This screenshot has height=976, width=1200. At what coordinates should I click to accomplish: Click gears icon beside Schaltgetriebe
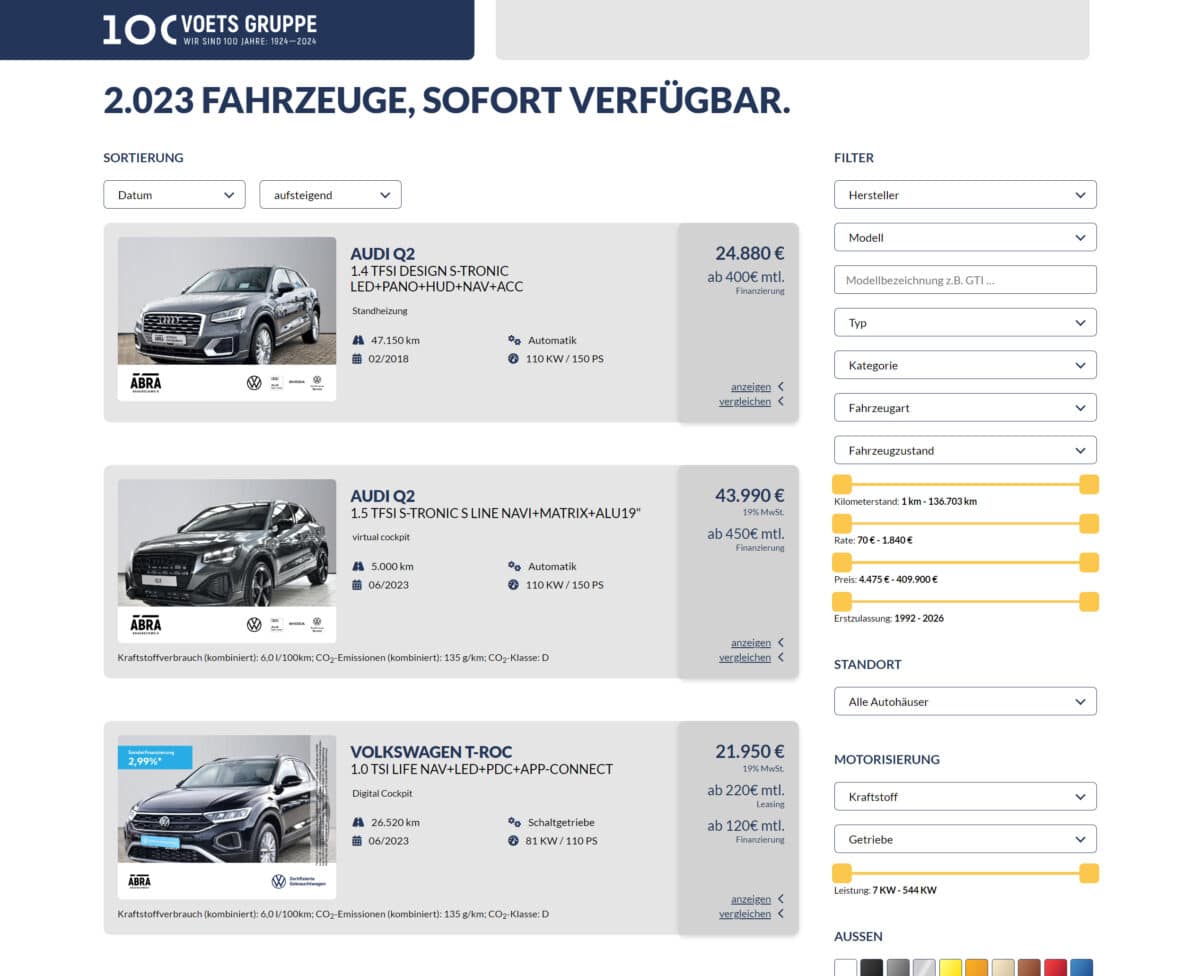click(514, 822)
